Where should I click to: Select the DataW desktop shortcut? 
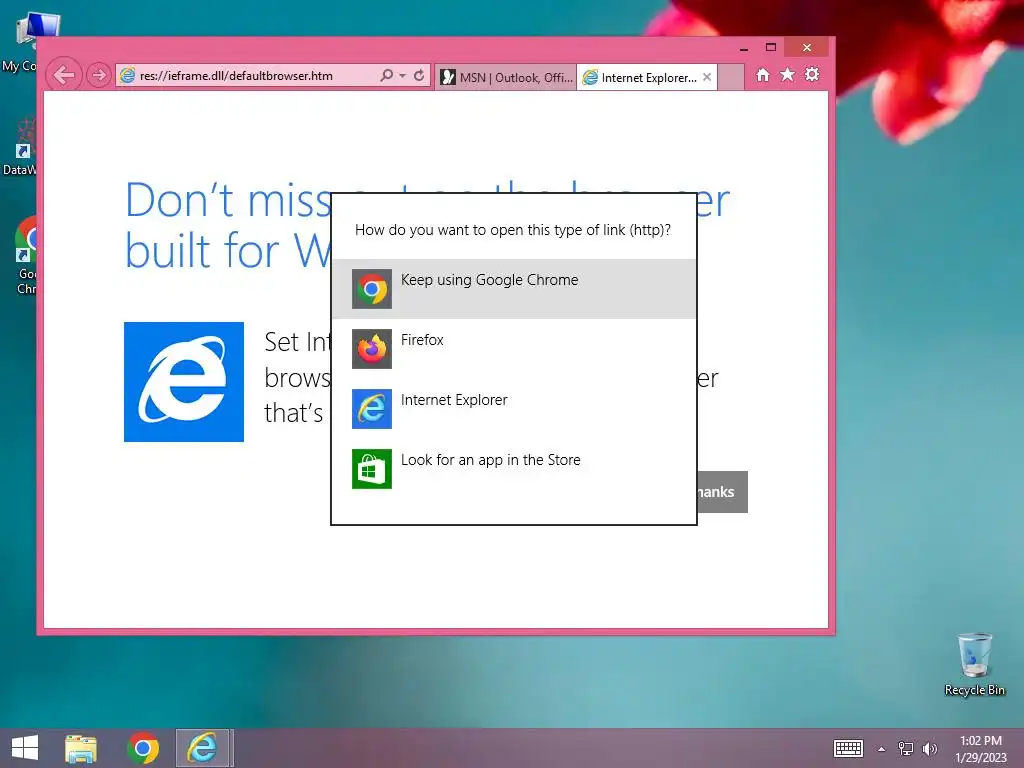point(19,148)
